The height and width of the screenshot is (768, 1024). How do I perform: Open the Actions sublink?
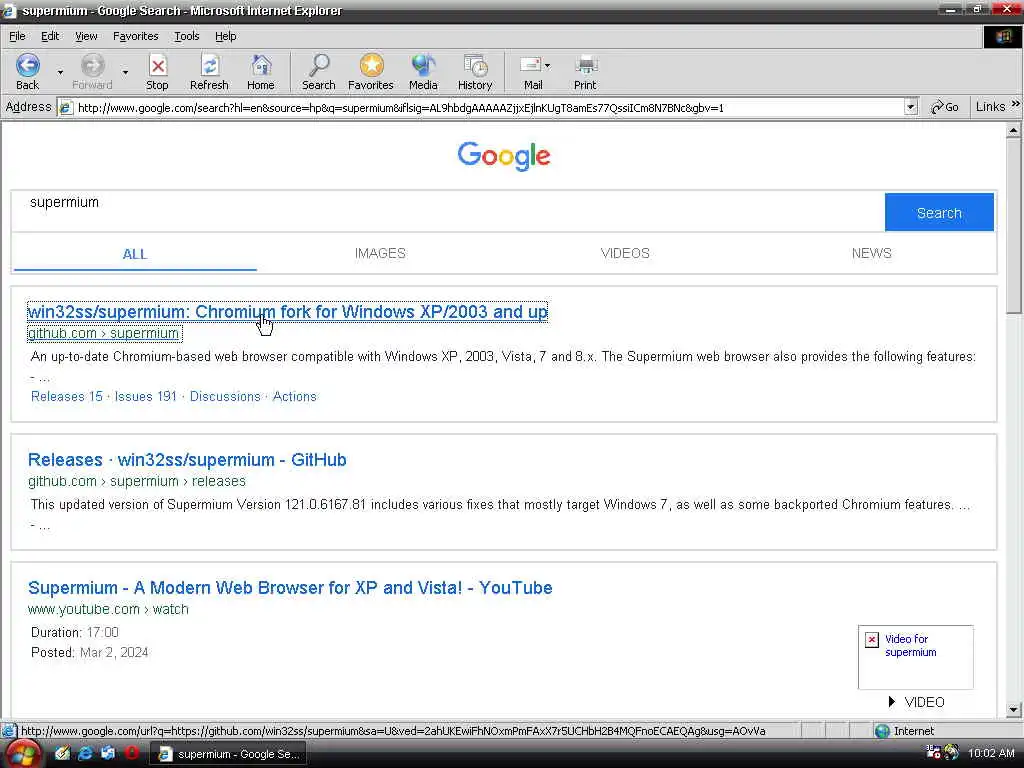point(295,396)
